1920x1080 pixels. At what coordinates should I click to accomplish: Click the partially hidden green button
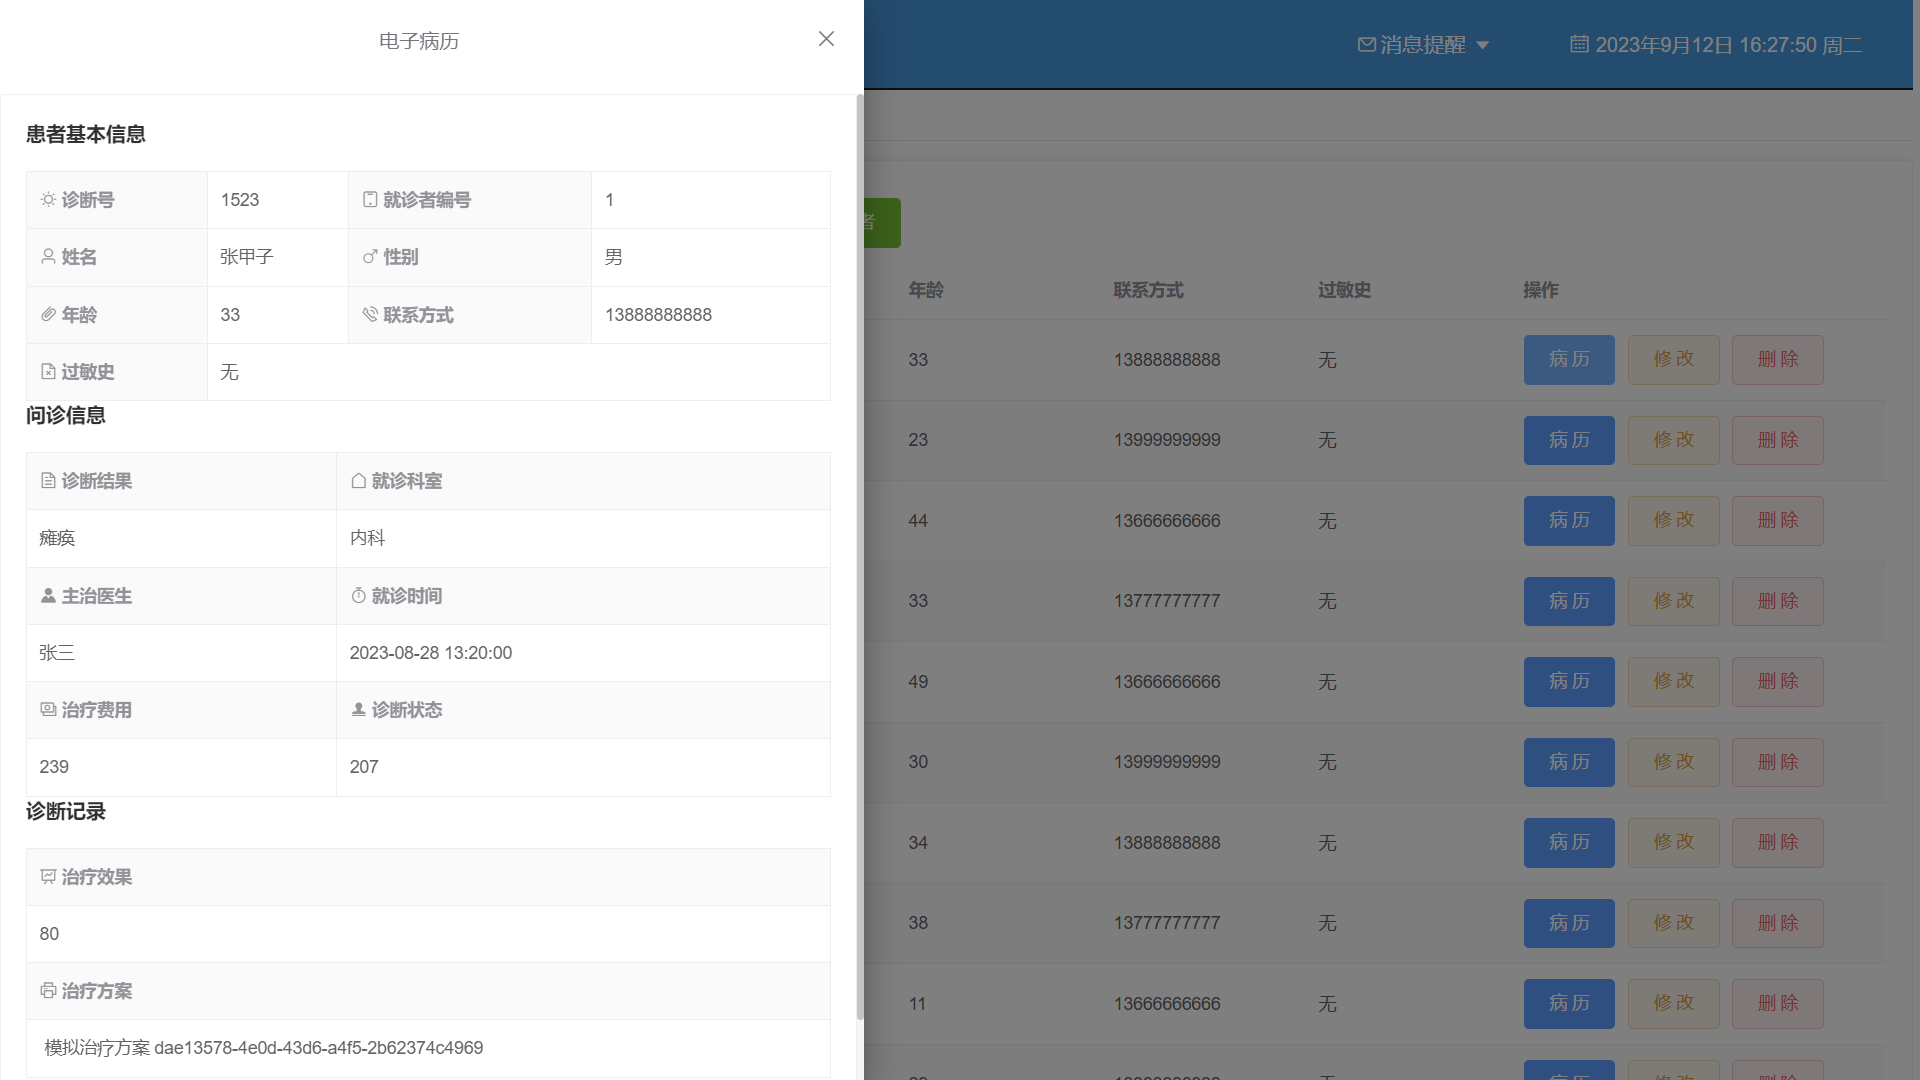(882, 222)
